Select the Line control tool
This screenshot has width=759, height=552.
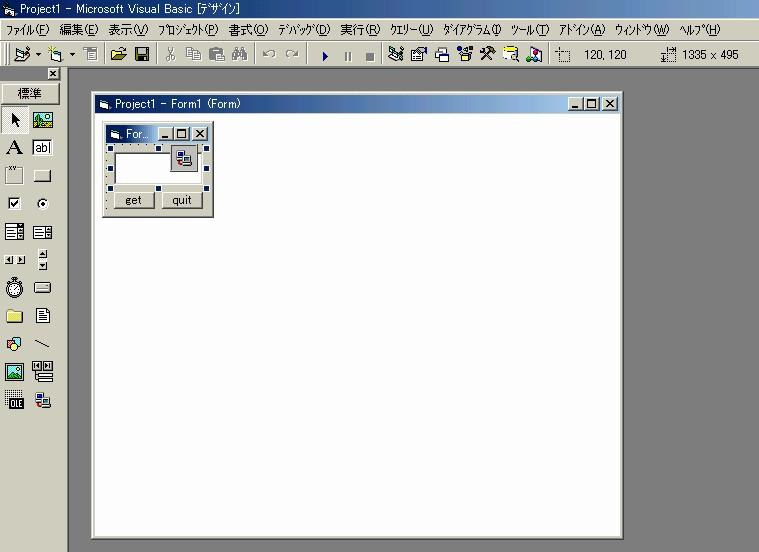tap(43, 344)
